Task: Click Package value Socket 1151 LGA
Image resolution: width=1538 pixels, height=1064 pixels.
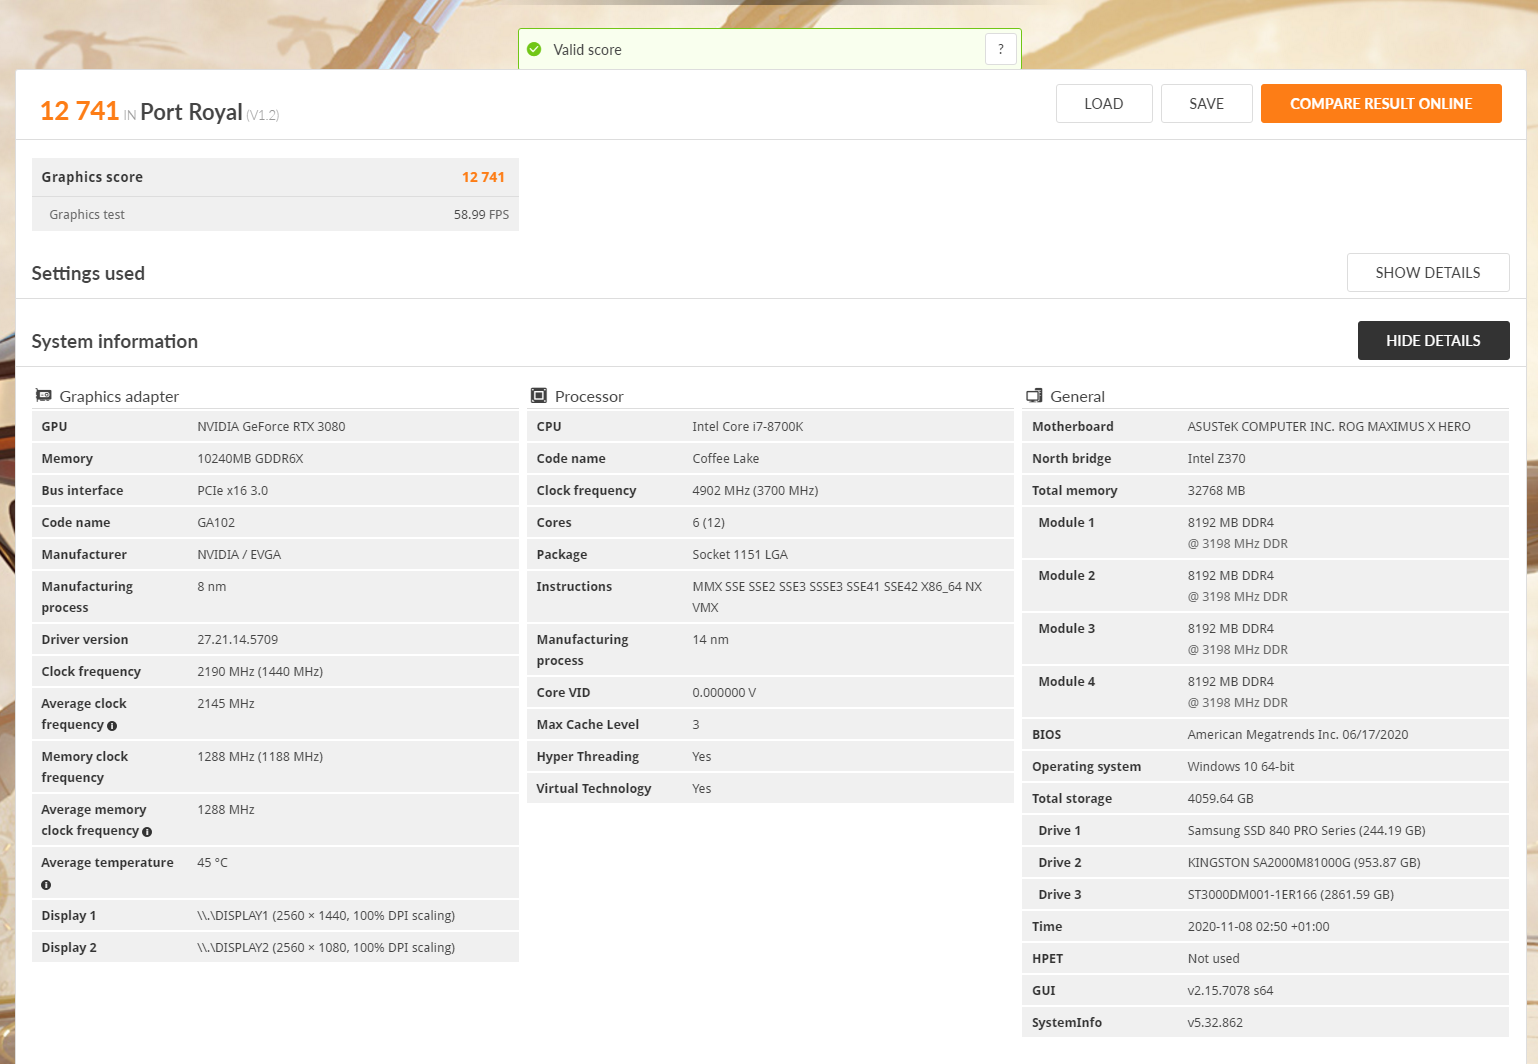Action: pyautogui.click(x=740, y=554)
